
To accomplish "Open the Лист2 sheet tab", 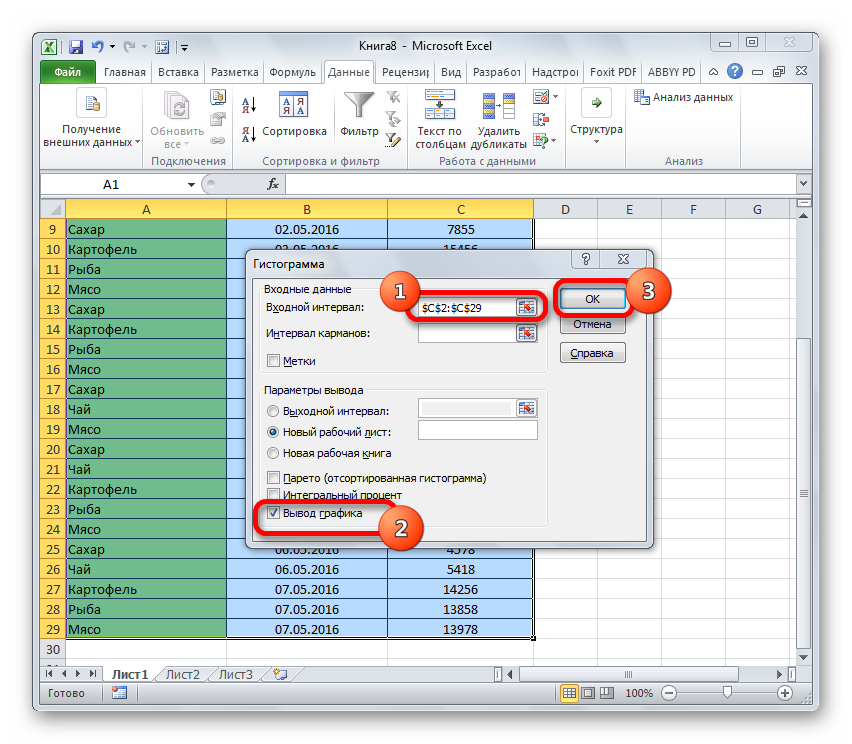I will [x=183, y=674].
